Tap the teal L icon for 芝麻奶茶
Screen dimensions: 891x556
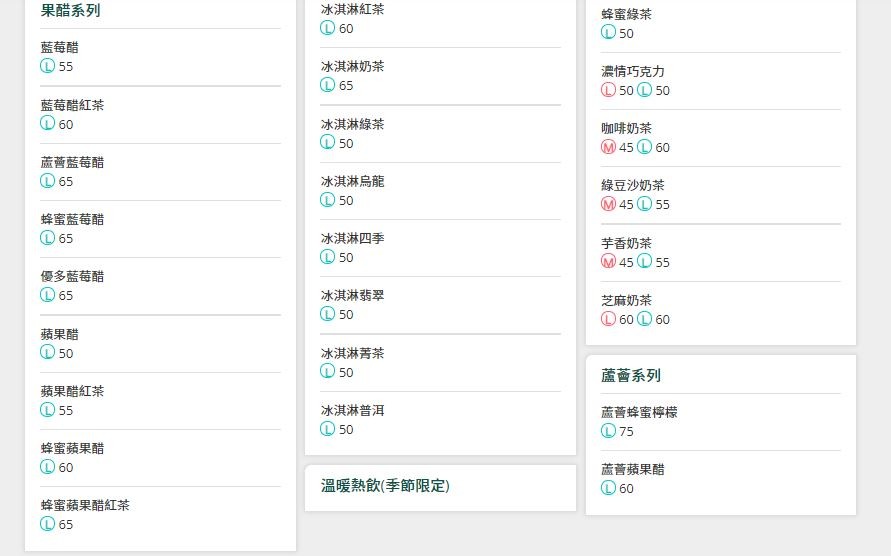[x=644, y=319]
